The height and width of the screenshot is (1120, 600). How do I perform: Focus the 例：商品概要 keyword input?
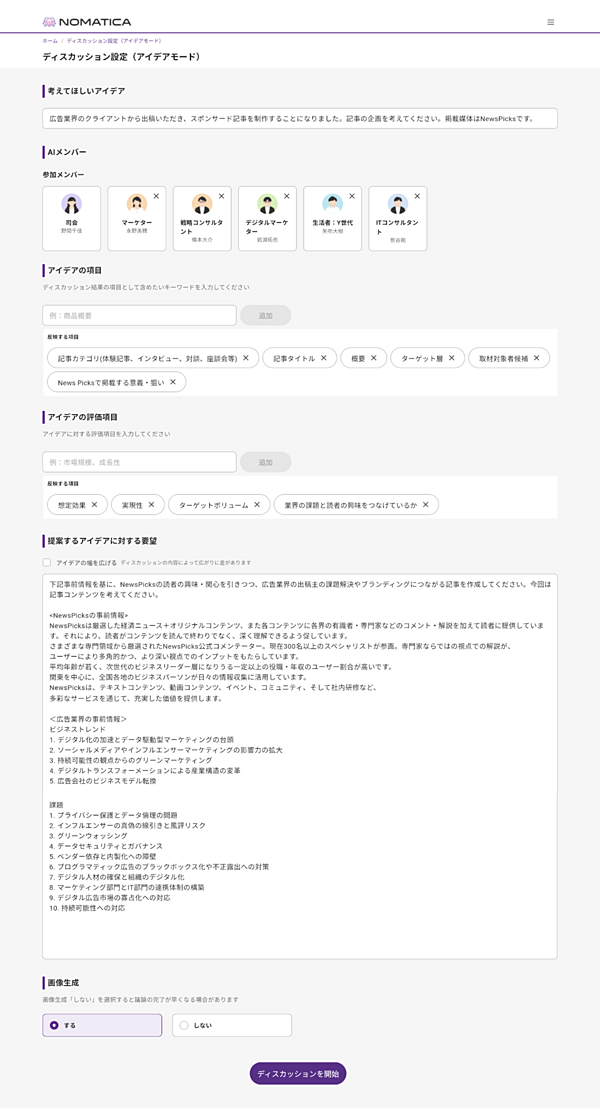(x=139, y=315)
